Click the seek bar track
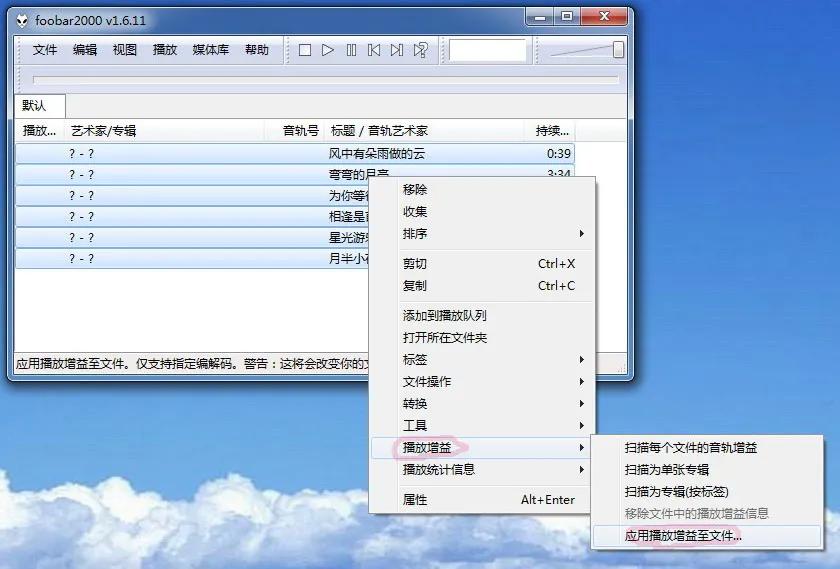 coord(326,80)
